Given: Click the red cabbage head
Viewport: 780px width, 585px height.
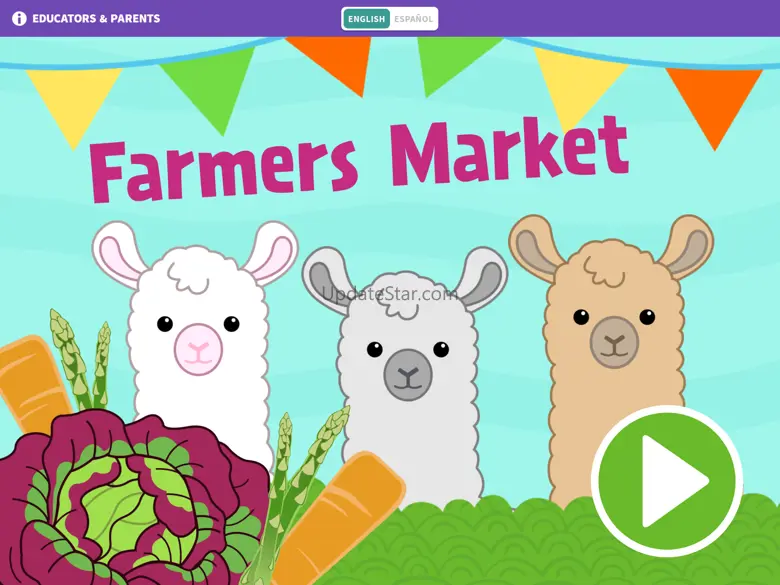Looking at the screenshot, I should click(132, 500).
